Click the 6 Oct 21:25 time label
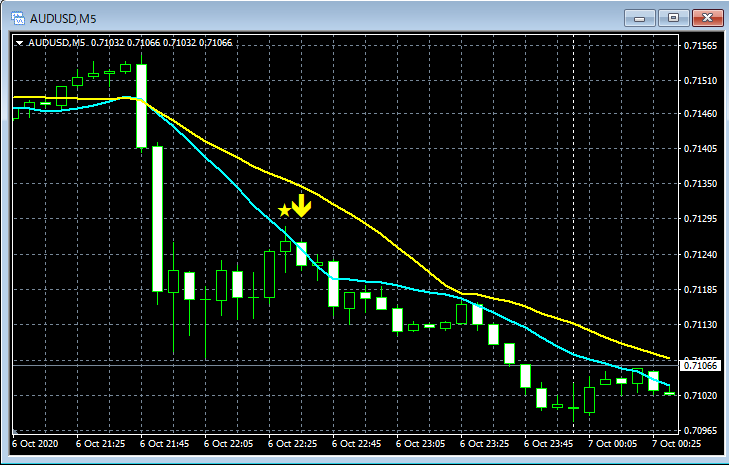This screenshot has height=465, width=729. pos(100,444)
